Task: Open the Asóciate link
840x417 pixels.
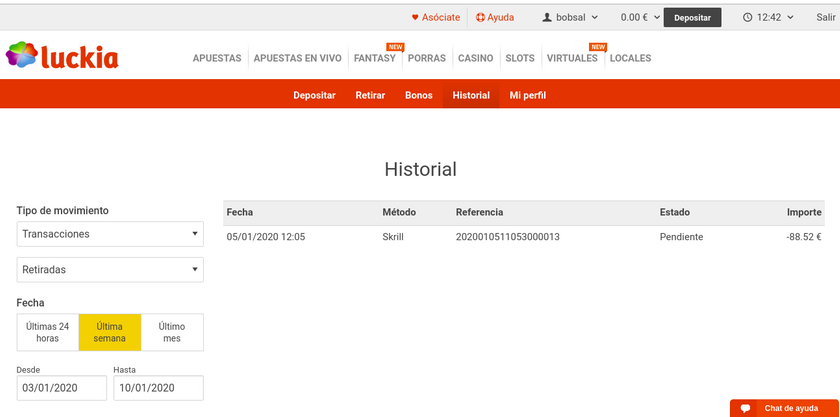Action: (x=440, y=17)
